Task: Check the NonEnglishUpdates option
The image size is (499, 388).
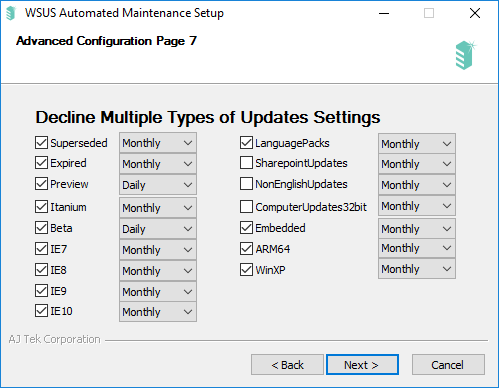Action: click(246, 184)
